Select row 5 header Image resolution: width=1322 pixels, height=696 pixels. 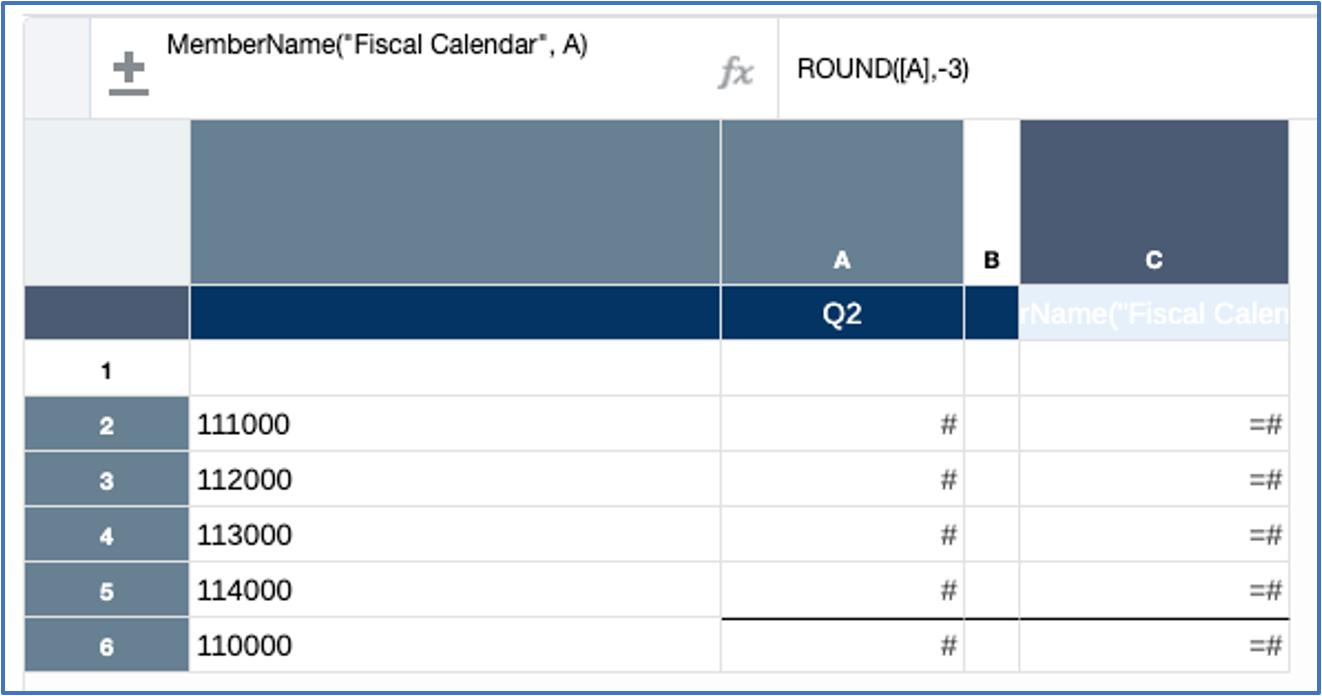(106, 591)
